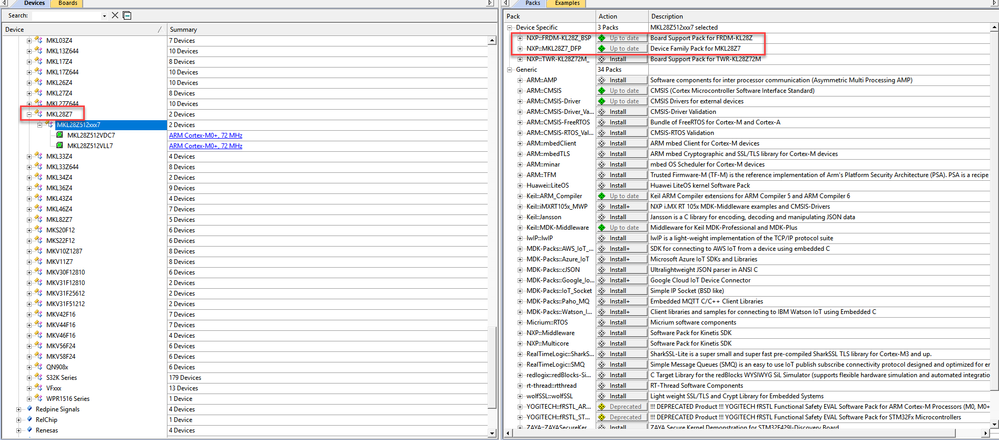Install the Micrium::RTOS pack
This screenshot has width=999, height=440.
point(621,322)
